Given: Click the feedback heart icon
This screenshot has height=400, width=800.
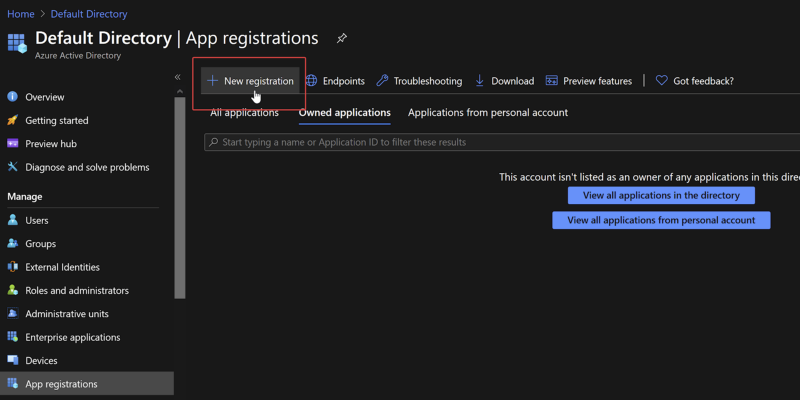Looking at the screenshot, I should pyautogui.click(x=662, y=81).
